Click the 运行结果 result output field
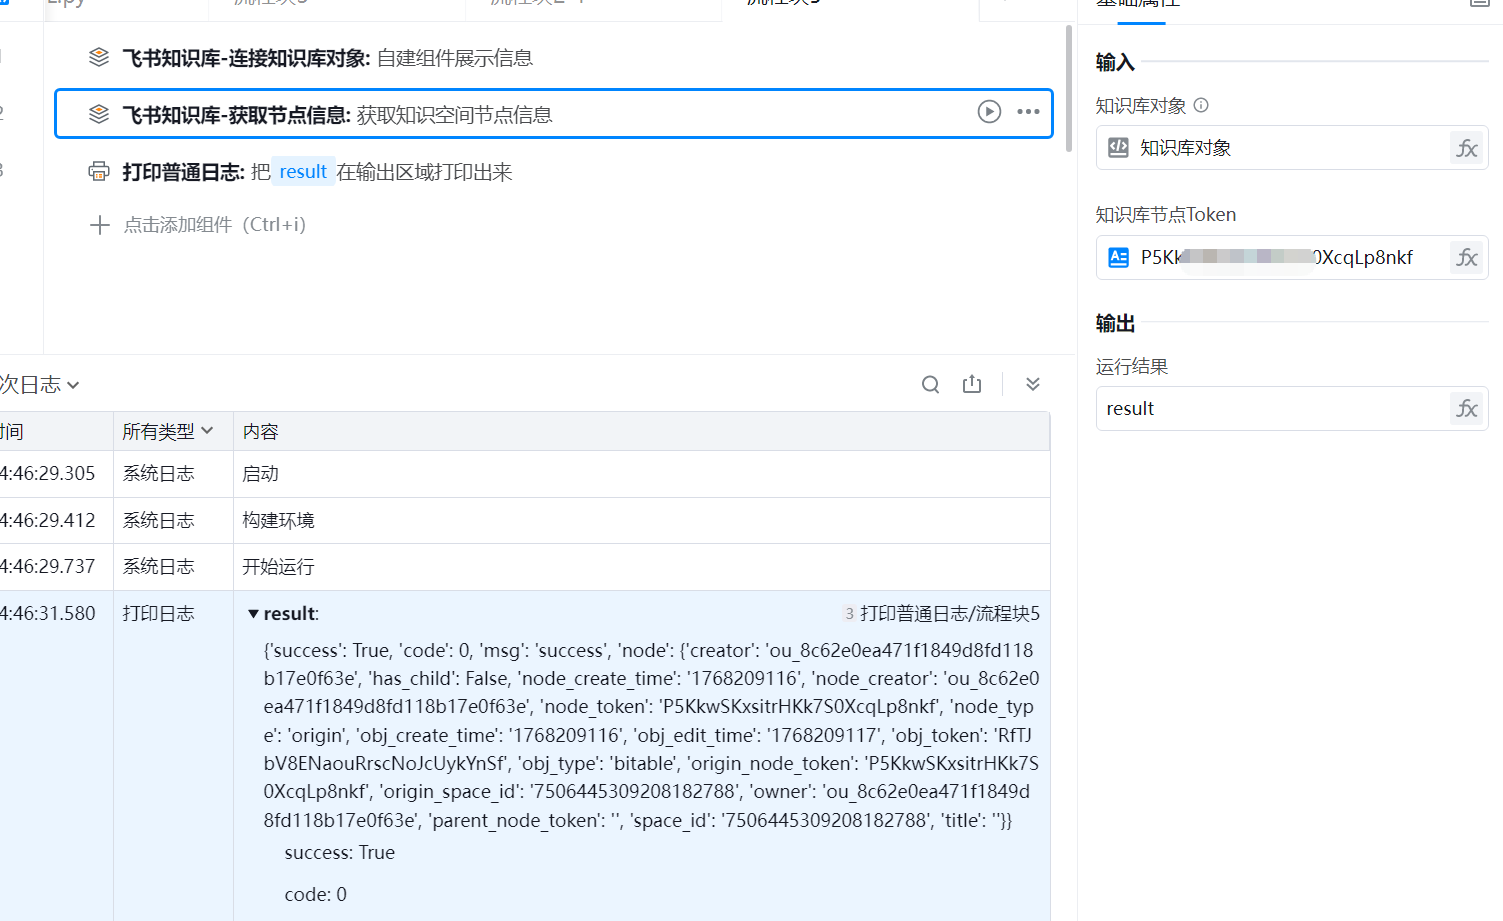 (1270, 409)
